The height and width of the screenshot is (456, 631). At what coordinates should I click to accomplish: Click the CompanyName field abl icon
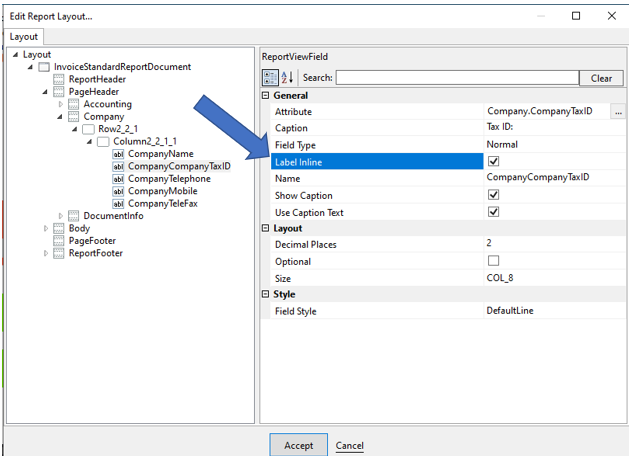tap(118, 154)
